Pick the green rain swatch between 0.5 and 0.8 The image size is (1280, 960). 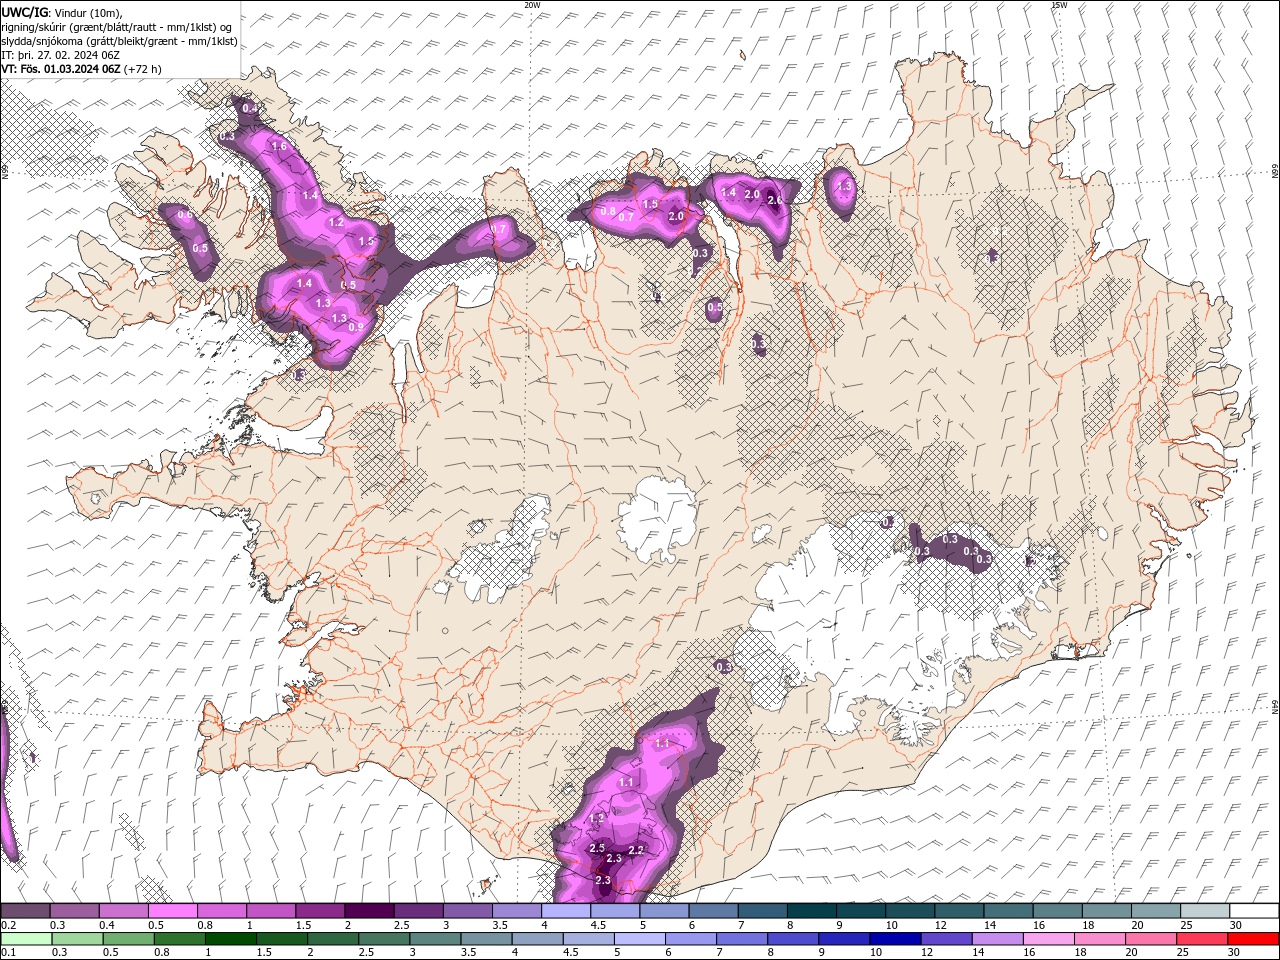coord(129,939)
